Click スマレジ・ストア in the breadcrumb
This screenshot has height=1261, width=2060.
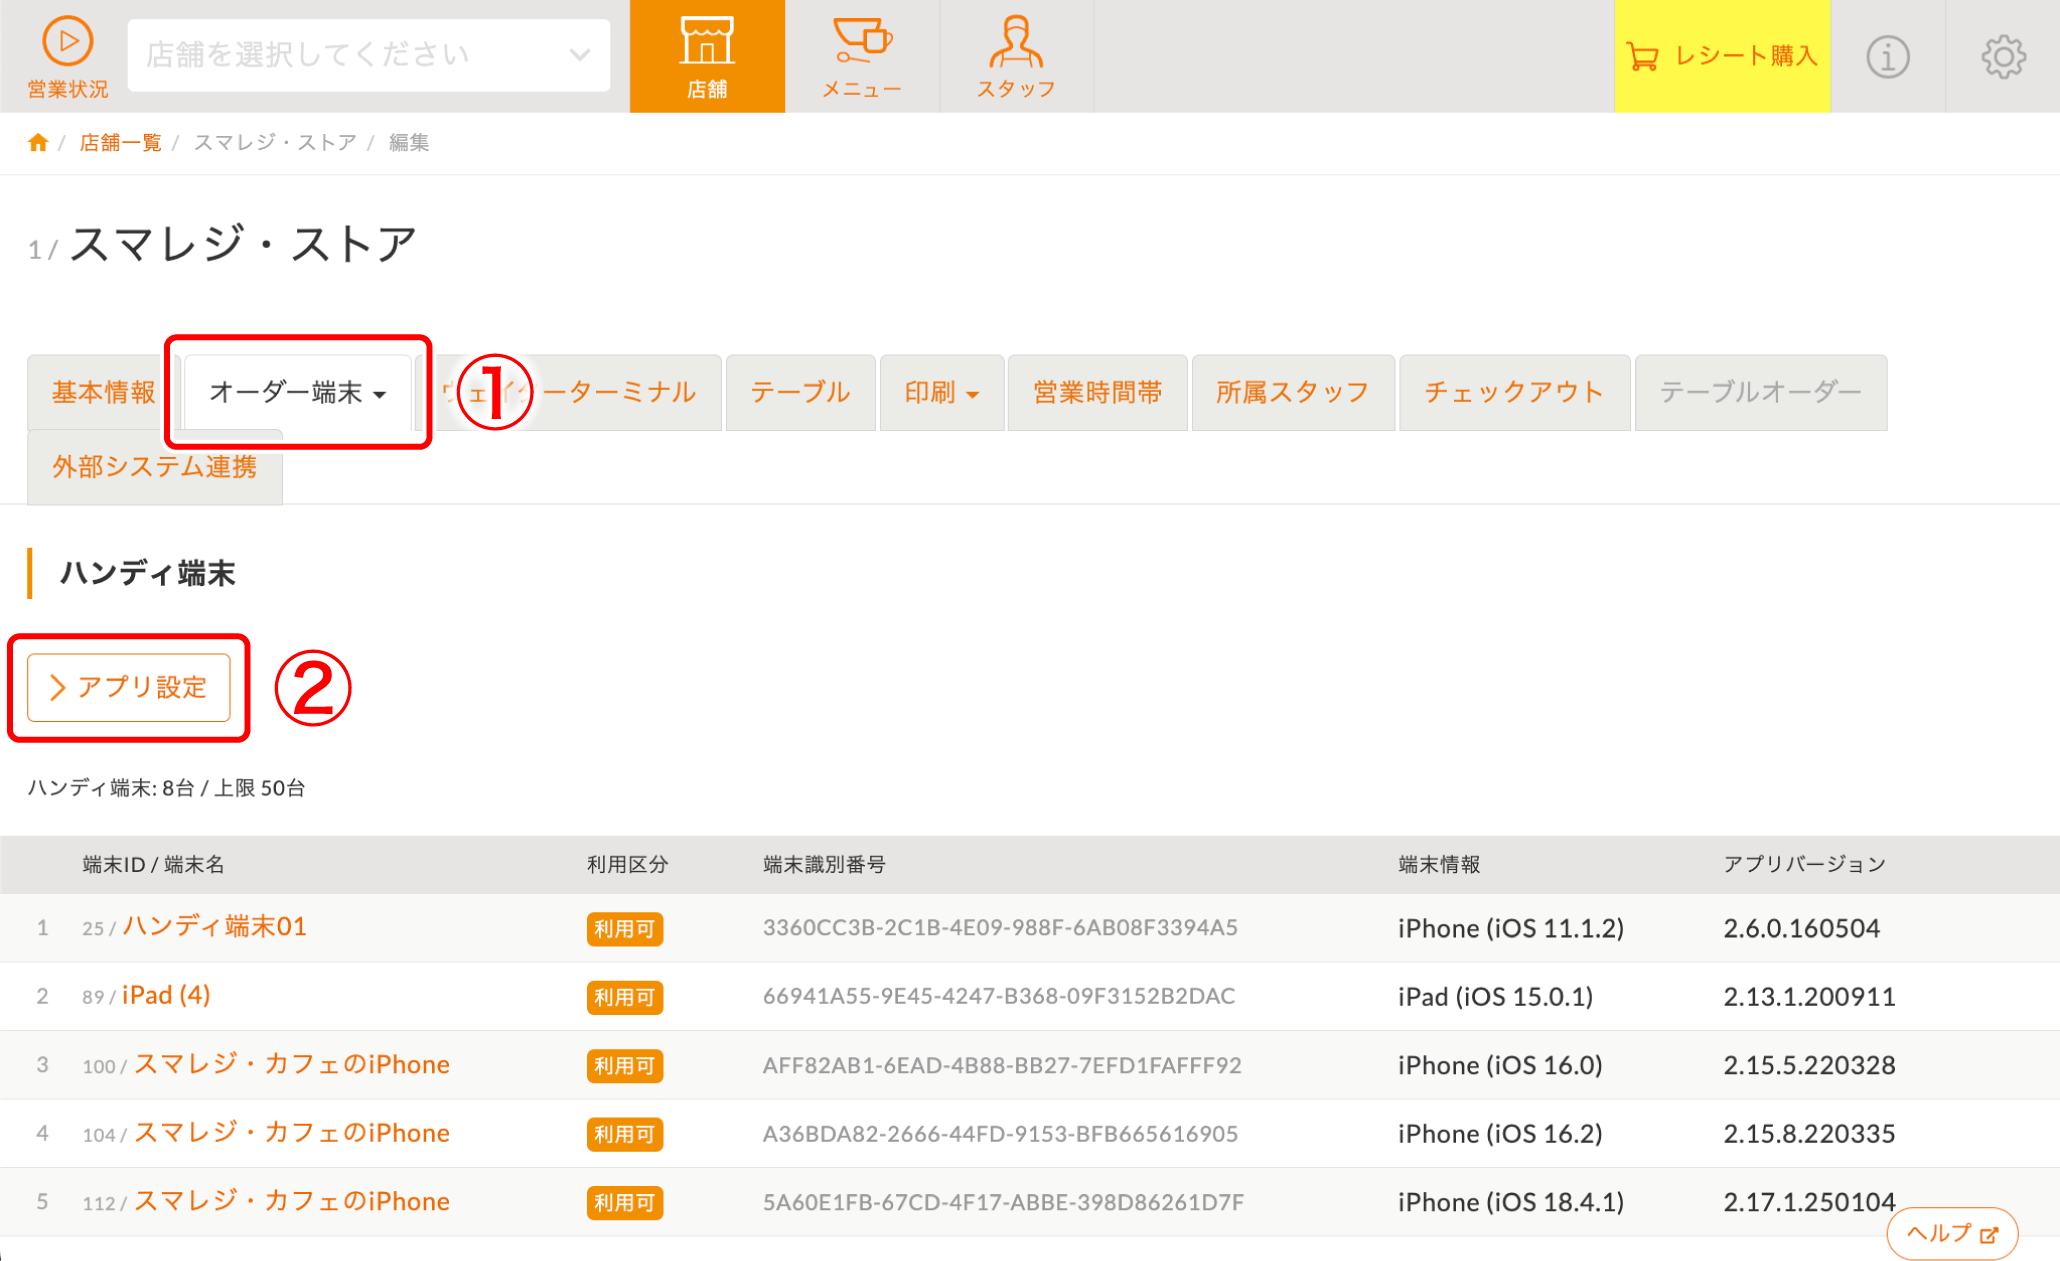tap(275, 142)
